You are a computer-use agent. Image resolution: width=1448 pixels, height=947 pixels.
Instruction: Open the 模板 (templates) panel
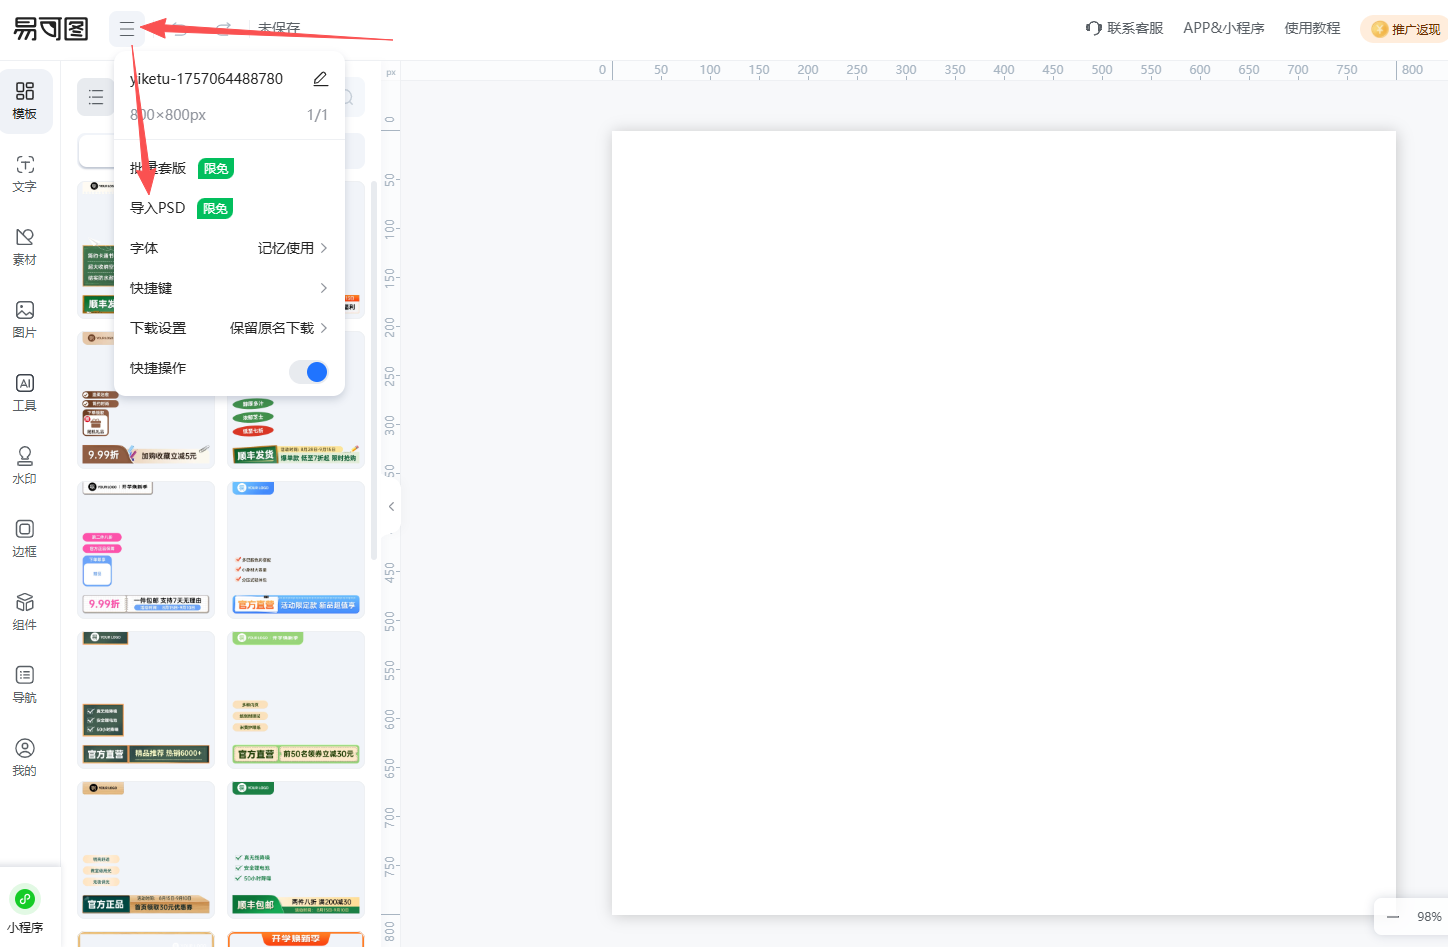[x=24, y=101]
